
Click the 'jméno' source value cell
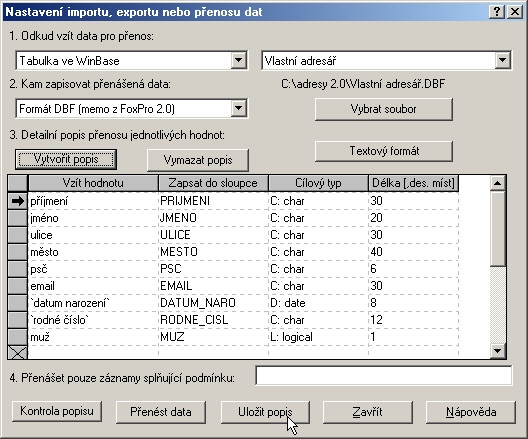(93, 218)
